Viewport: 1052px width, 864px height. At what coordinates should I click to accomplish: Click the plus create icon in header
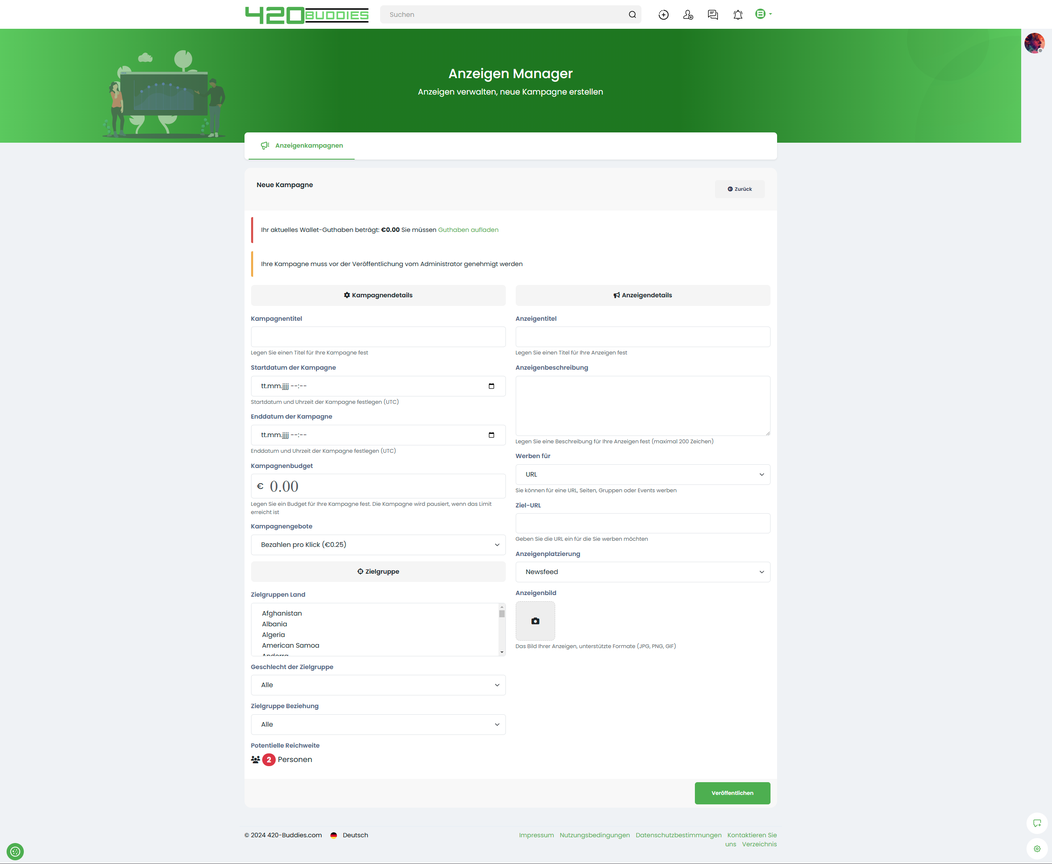[x=663, y=15]
